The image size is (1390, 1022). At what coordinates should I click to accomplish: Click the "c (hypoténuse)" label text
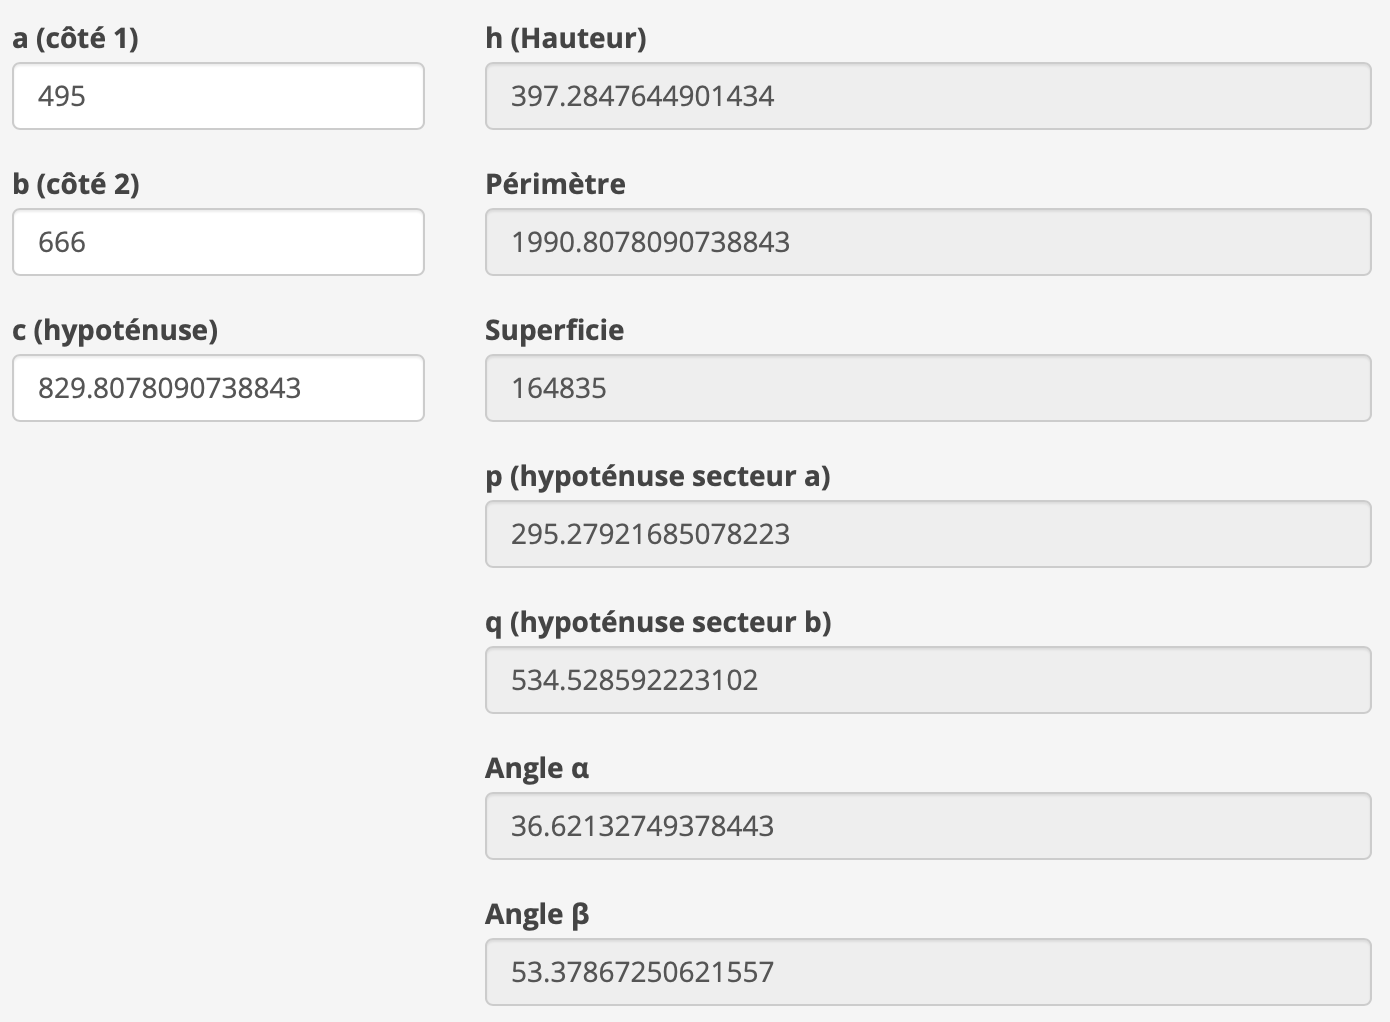[115, 330]
